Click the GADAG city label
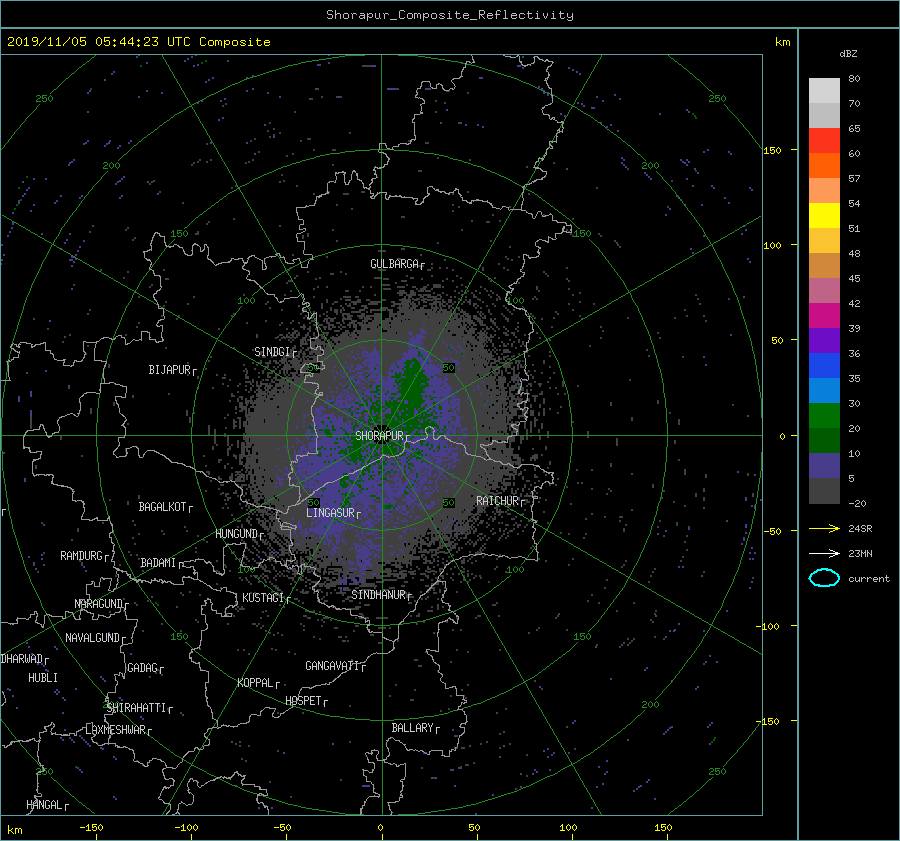 (x=142, y=668)
